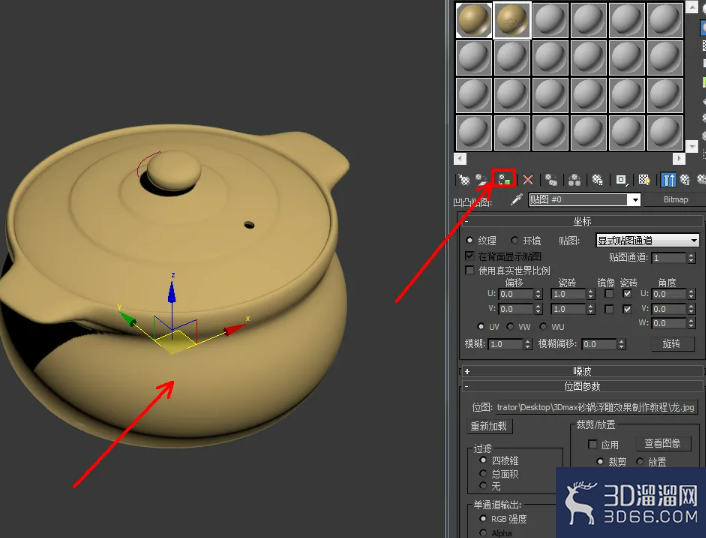This screenshot has width=706, height=538.
Task: Click the 位图 file path button
Action: (596, 407)
